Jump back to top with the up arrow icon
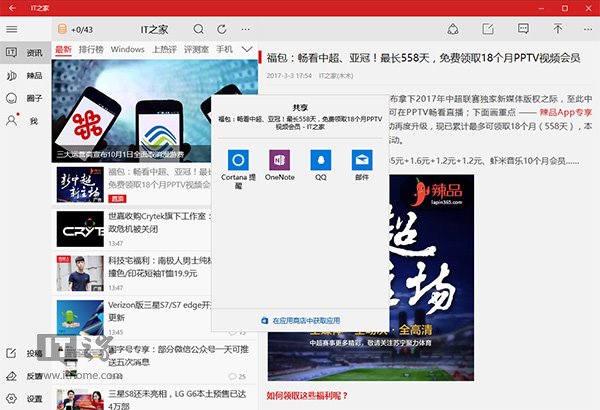 tap(558, 29)
